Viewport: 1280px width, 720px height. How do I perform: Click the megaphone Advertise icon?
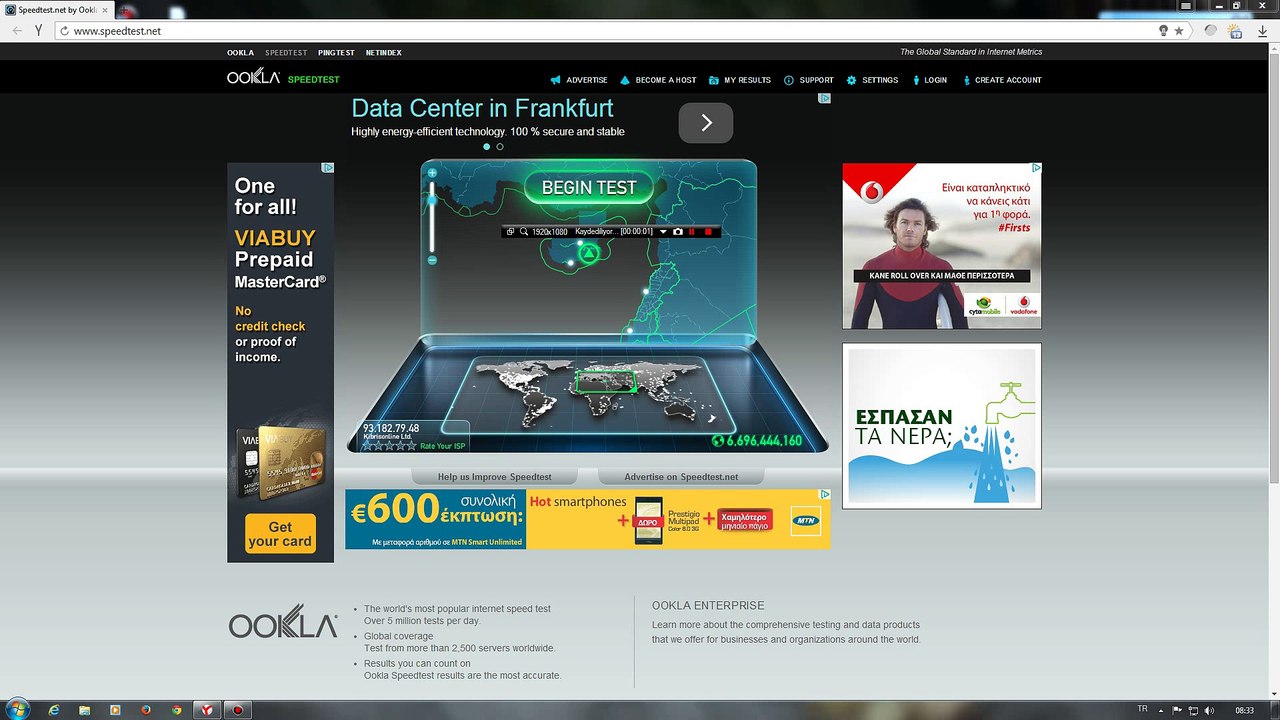(x=556, y=80)
